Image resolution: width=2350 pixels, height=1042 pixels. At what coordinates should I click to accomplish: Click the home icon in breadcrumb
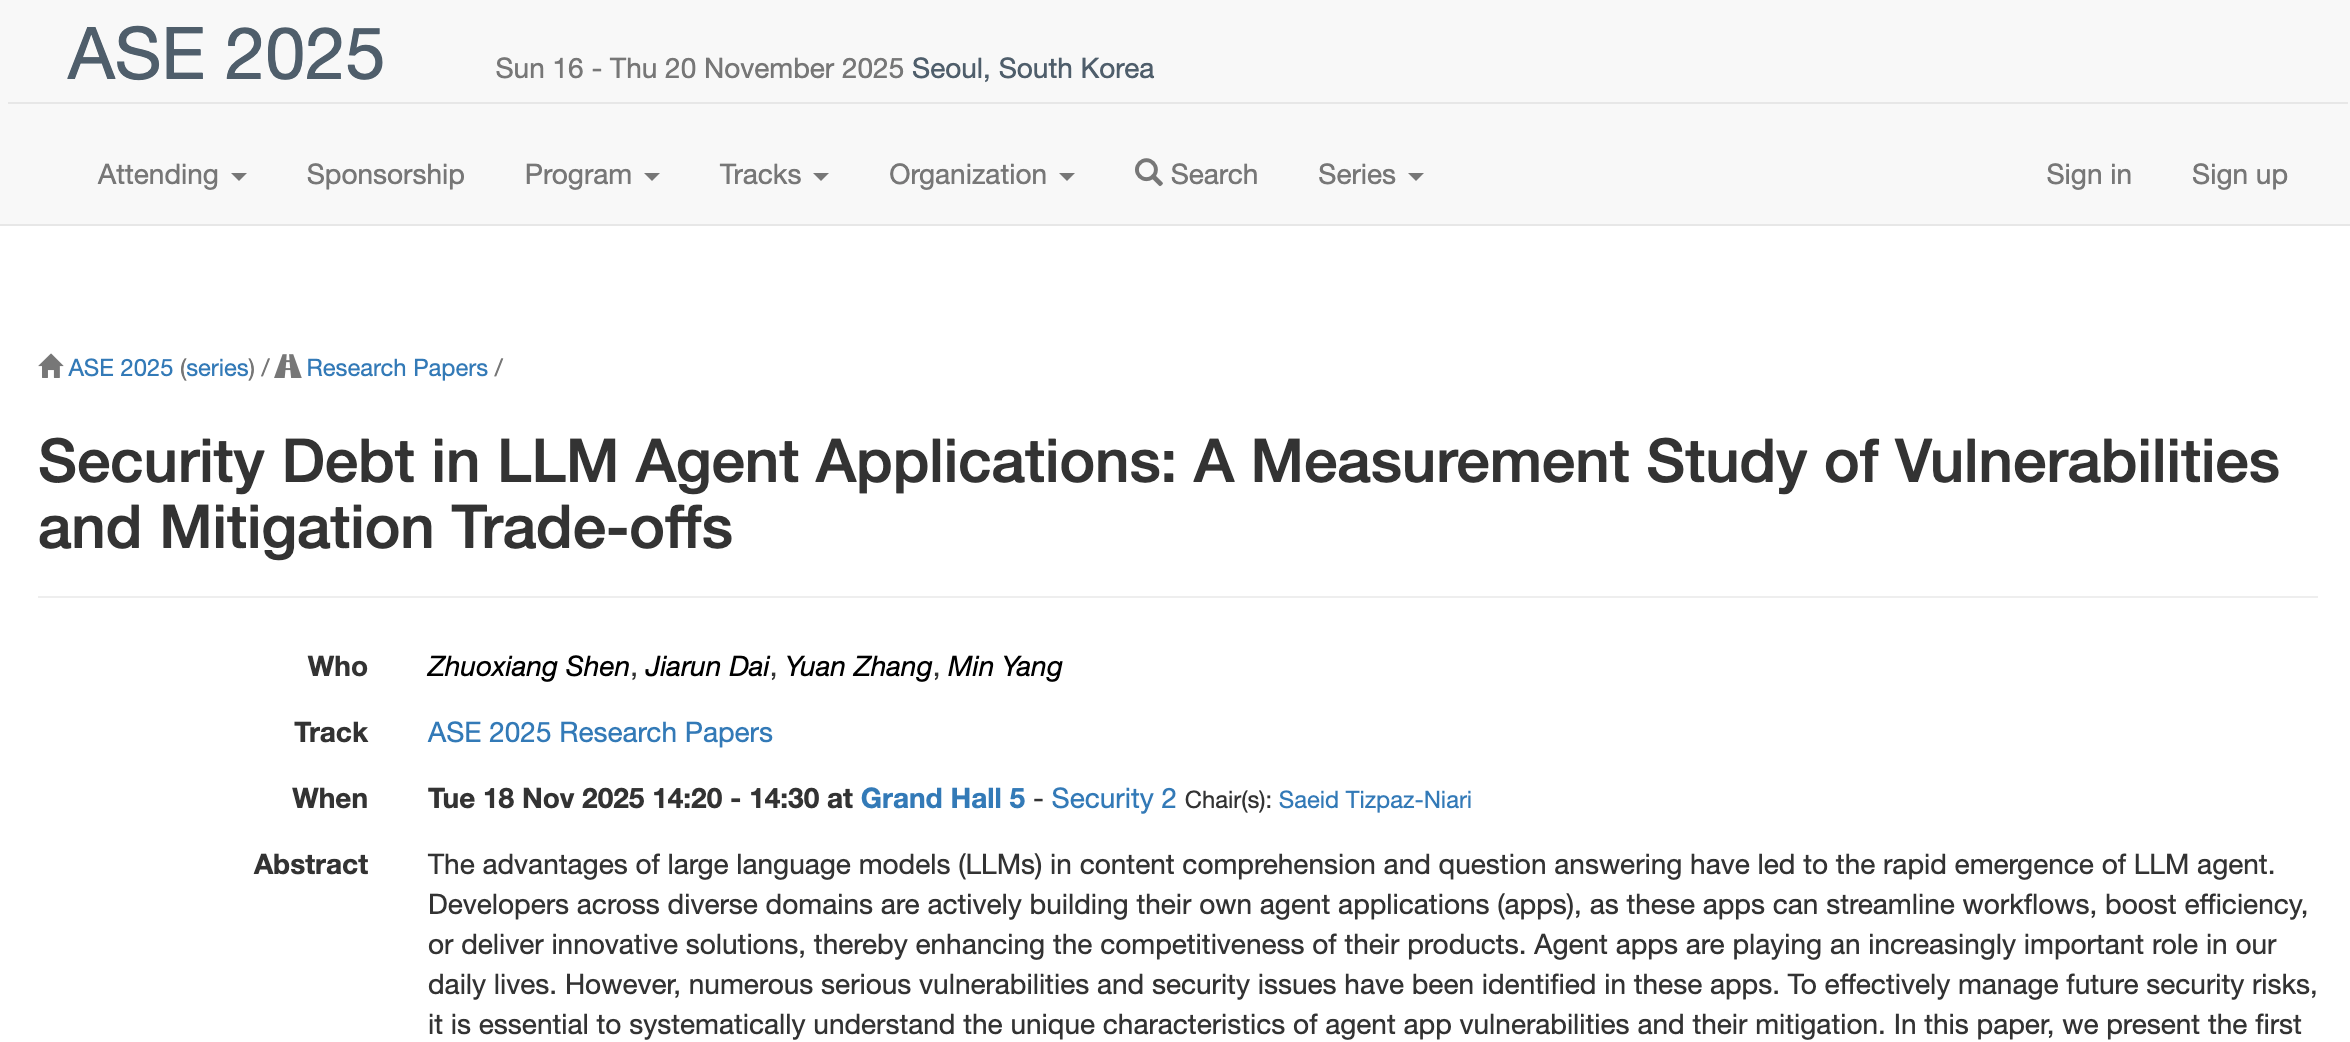tap(51, 367)
